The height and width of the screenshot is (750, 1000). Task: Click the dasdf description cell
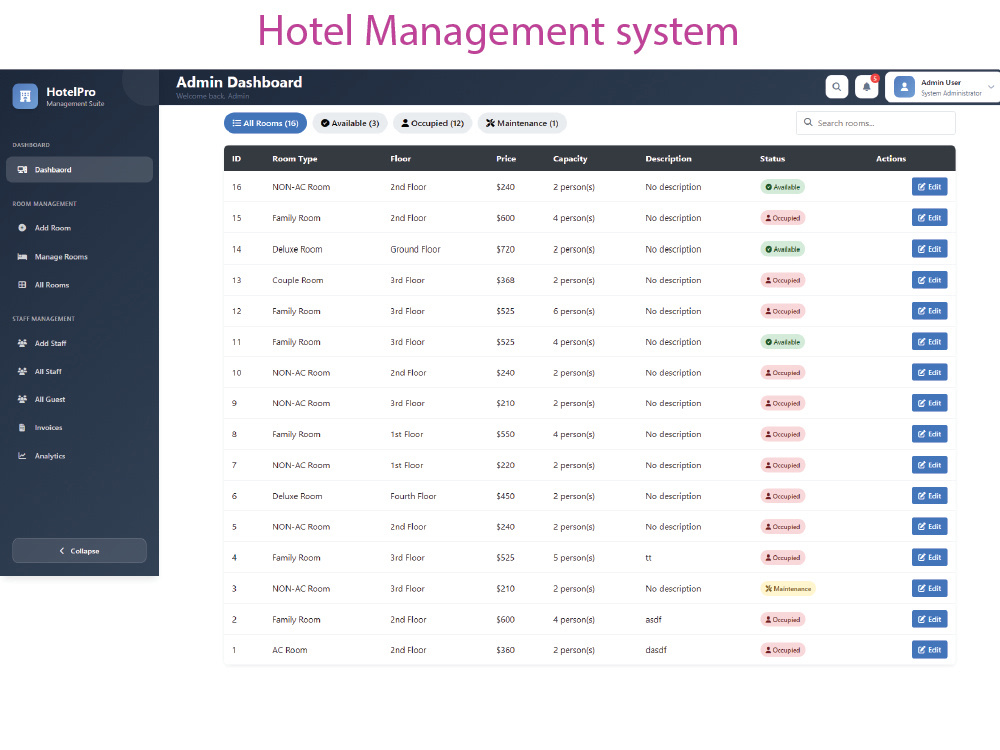click(x=656, y=650)
